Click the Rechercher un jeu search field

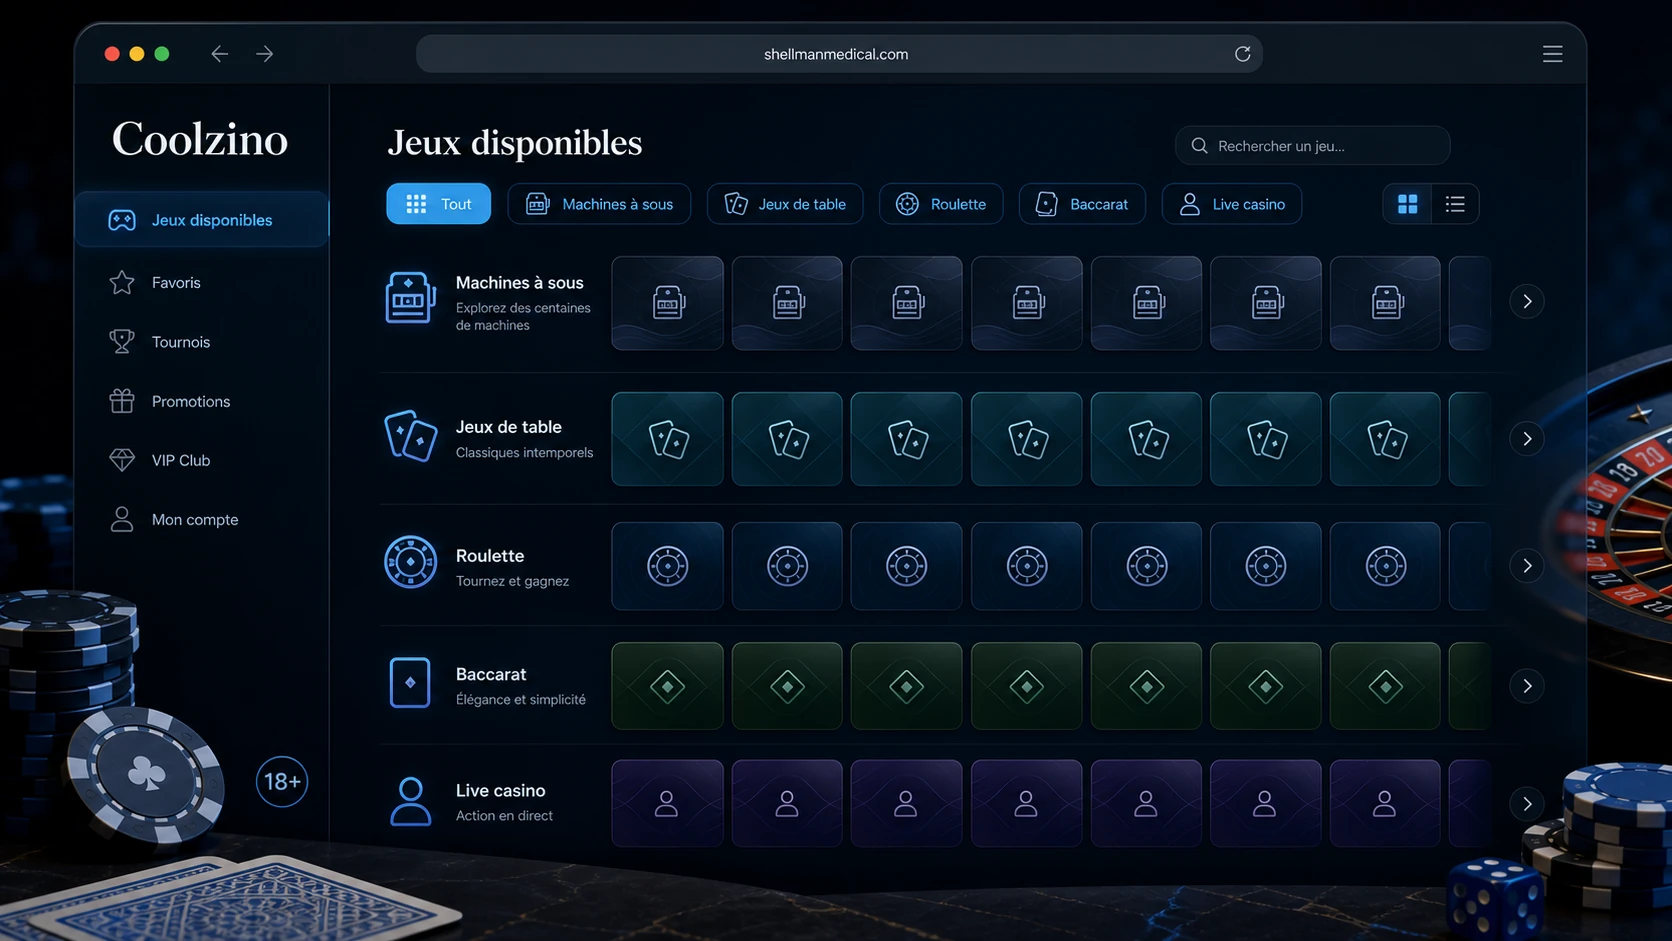[x=1313, y=146]
